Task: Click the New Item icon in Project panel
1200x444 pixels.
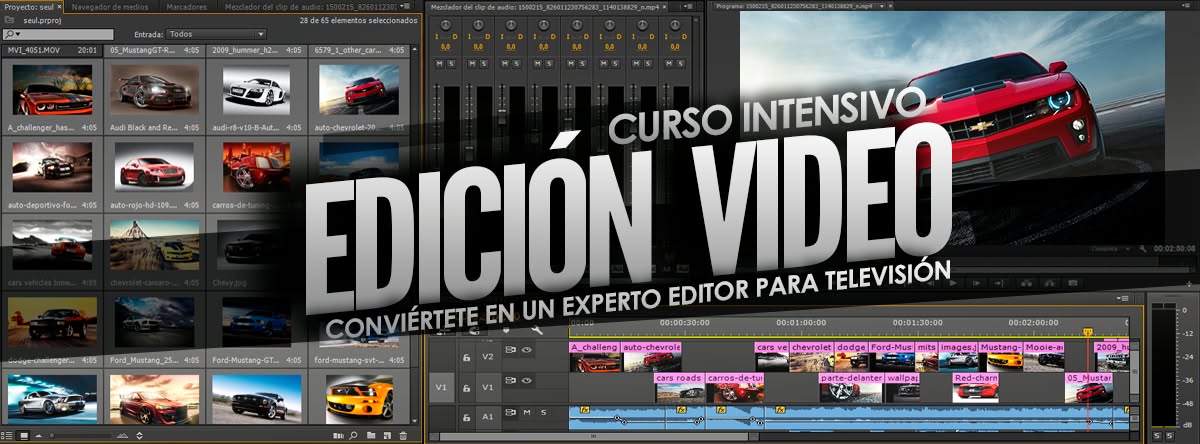Action: click(x=387, y=435)
